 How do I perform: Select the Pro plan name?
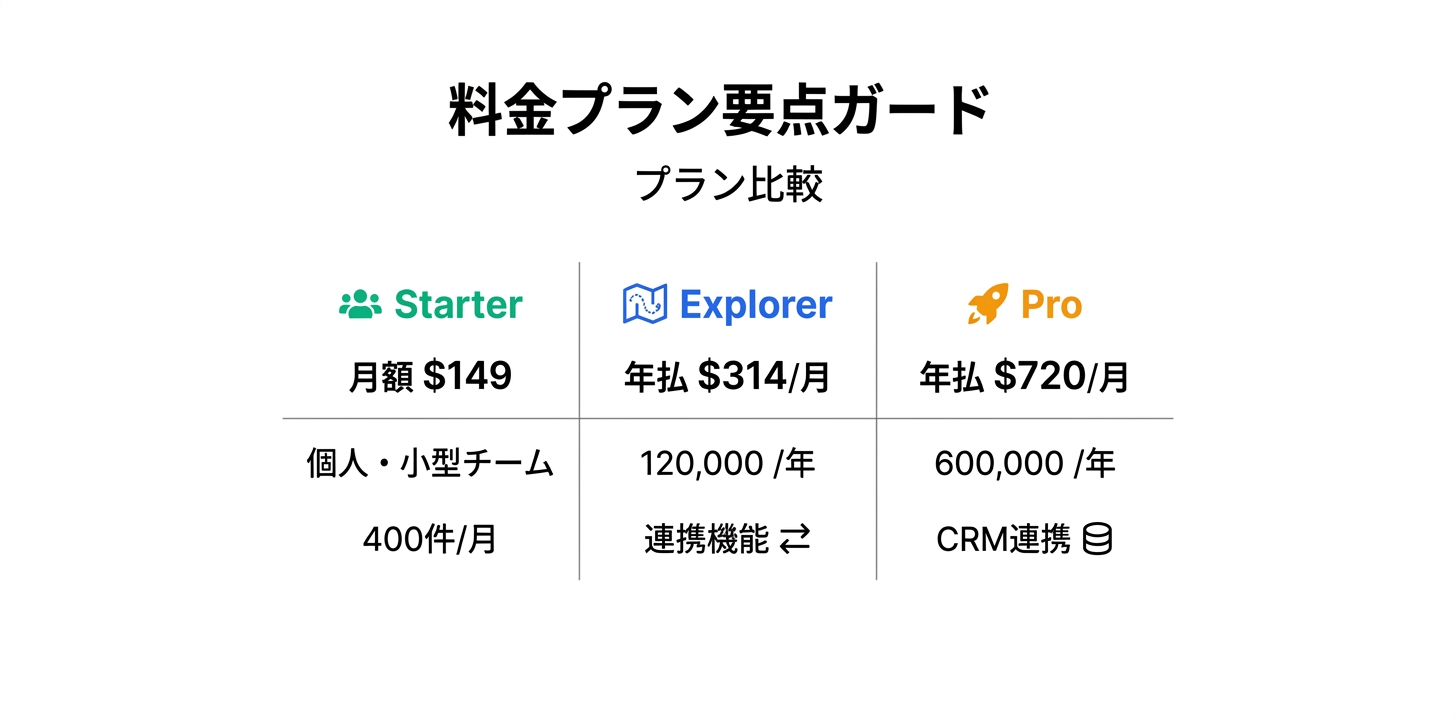1051,304
